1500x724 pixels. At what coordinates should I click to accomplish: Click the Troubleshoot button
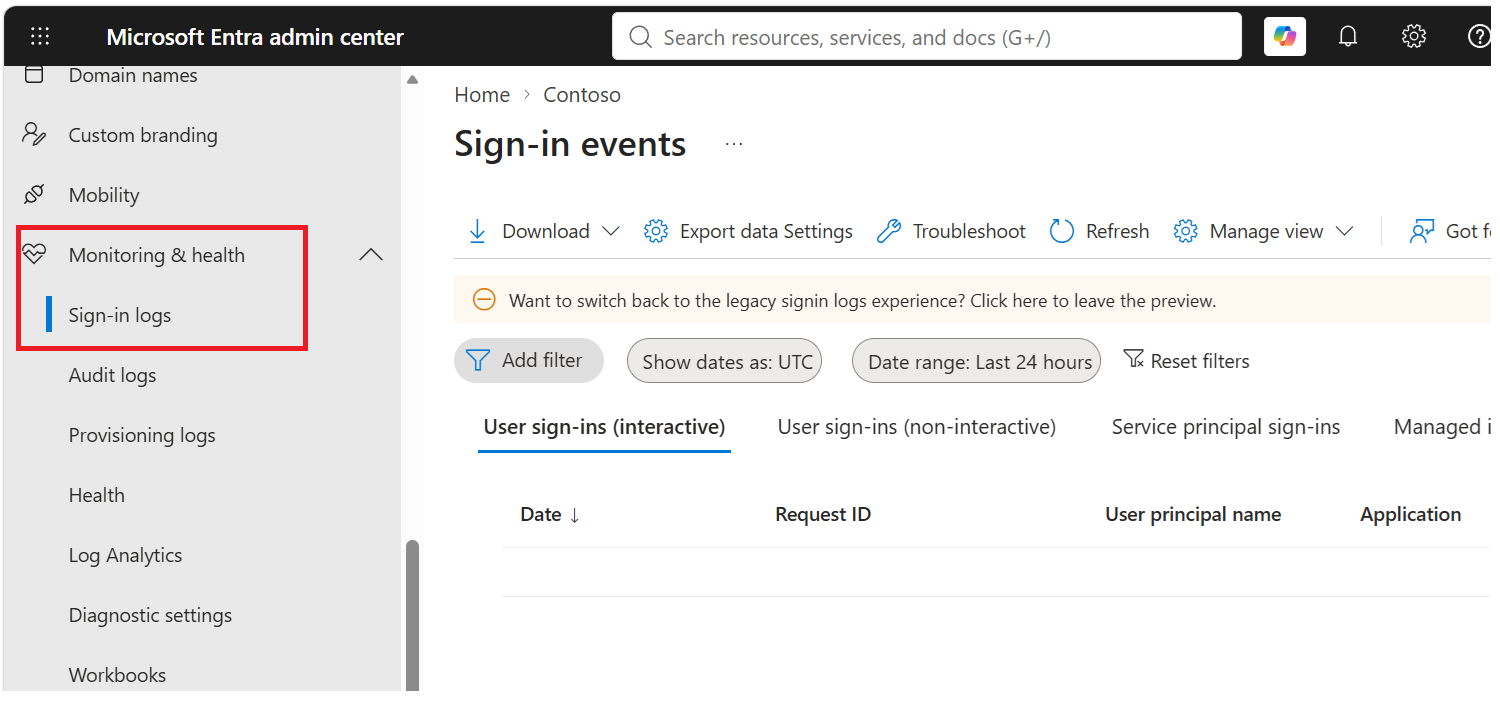pos(951,231)
